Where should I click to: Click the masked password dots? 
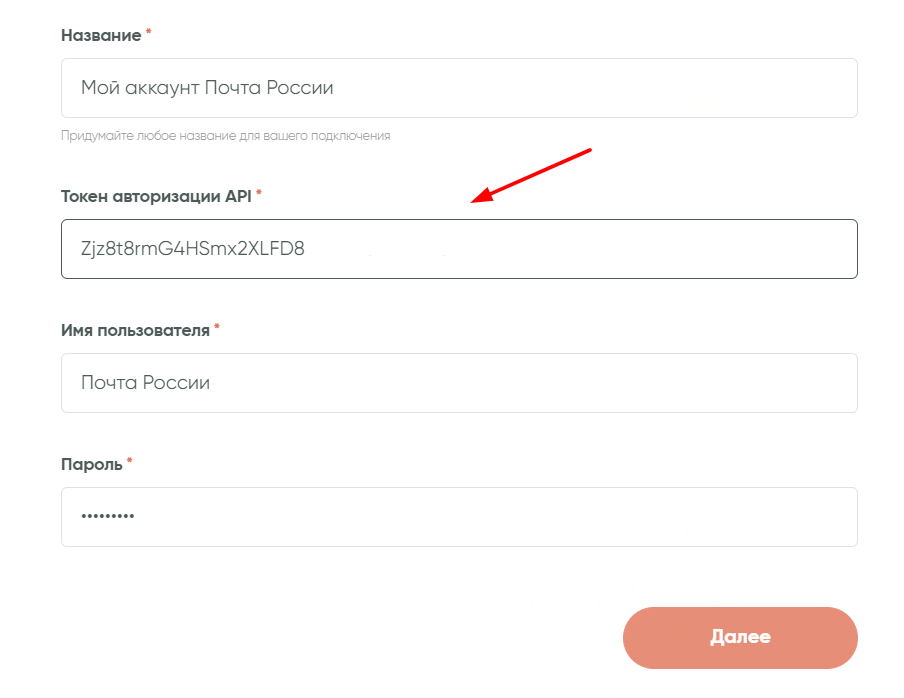108,517
